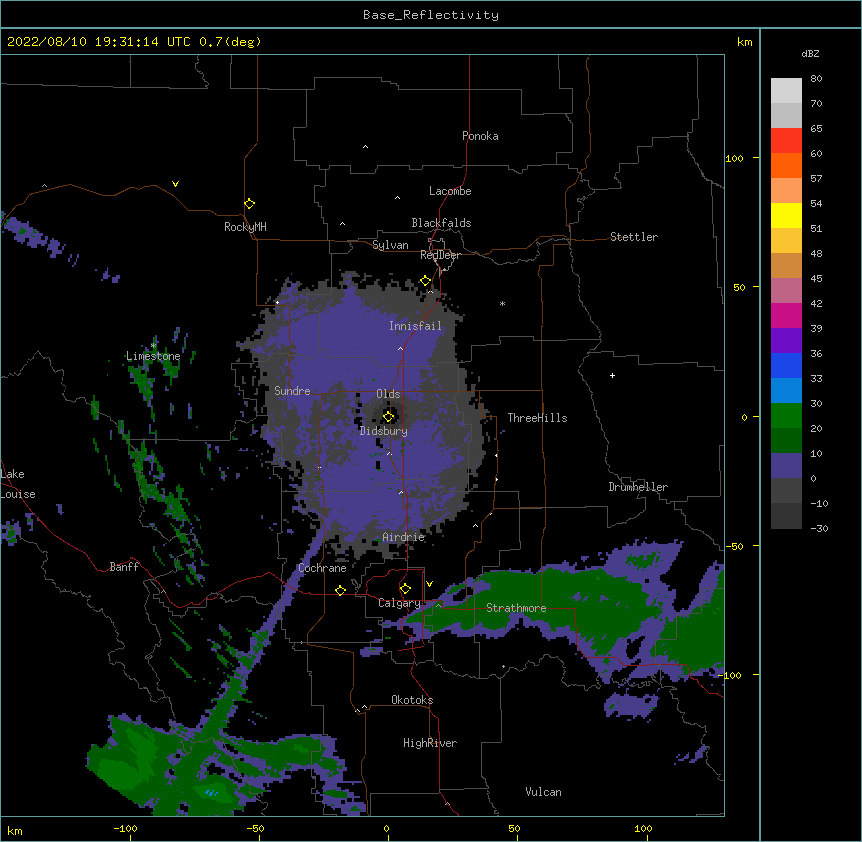Click the RedDeer city label
The height and width of the screenshot is (842, 862).
pyautogui.click(x=440, y=255)
